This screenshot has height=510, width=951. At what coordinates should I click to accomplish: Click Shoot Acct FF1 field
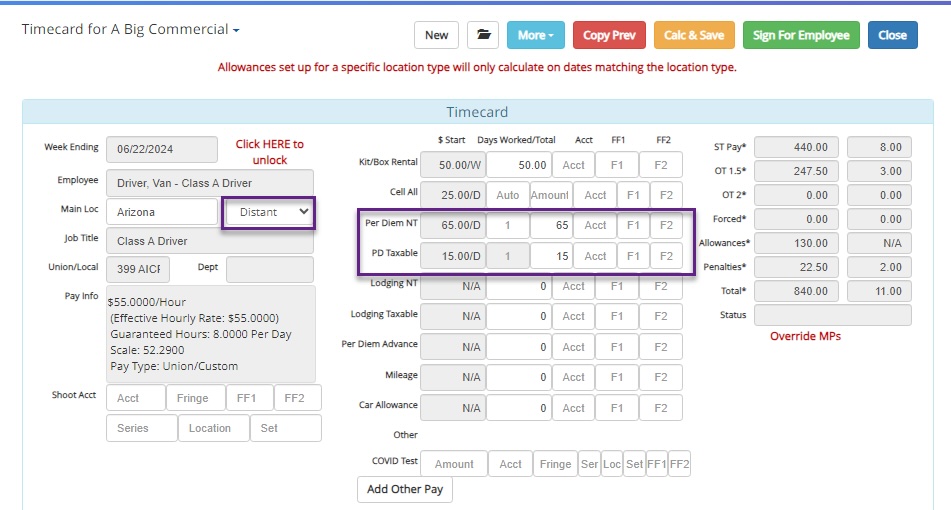click(x=249, y=398)
